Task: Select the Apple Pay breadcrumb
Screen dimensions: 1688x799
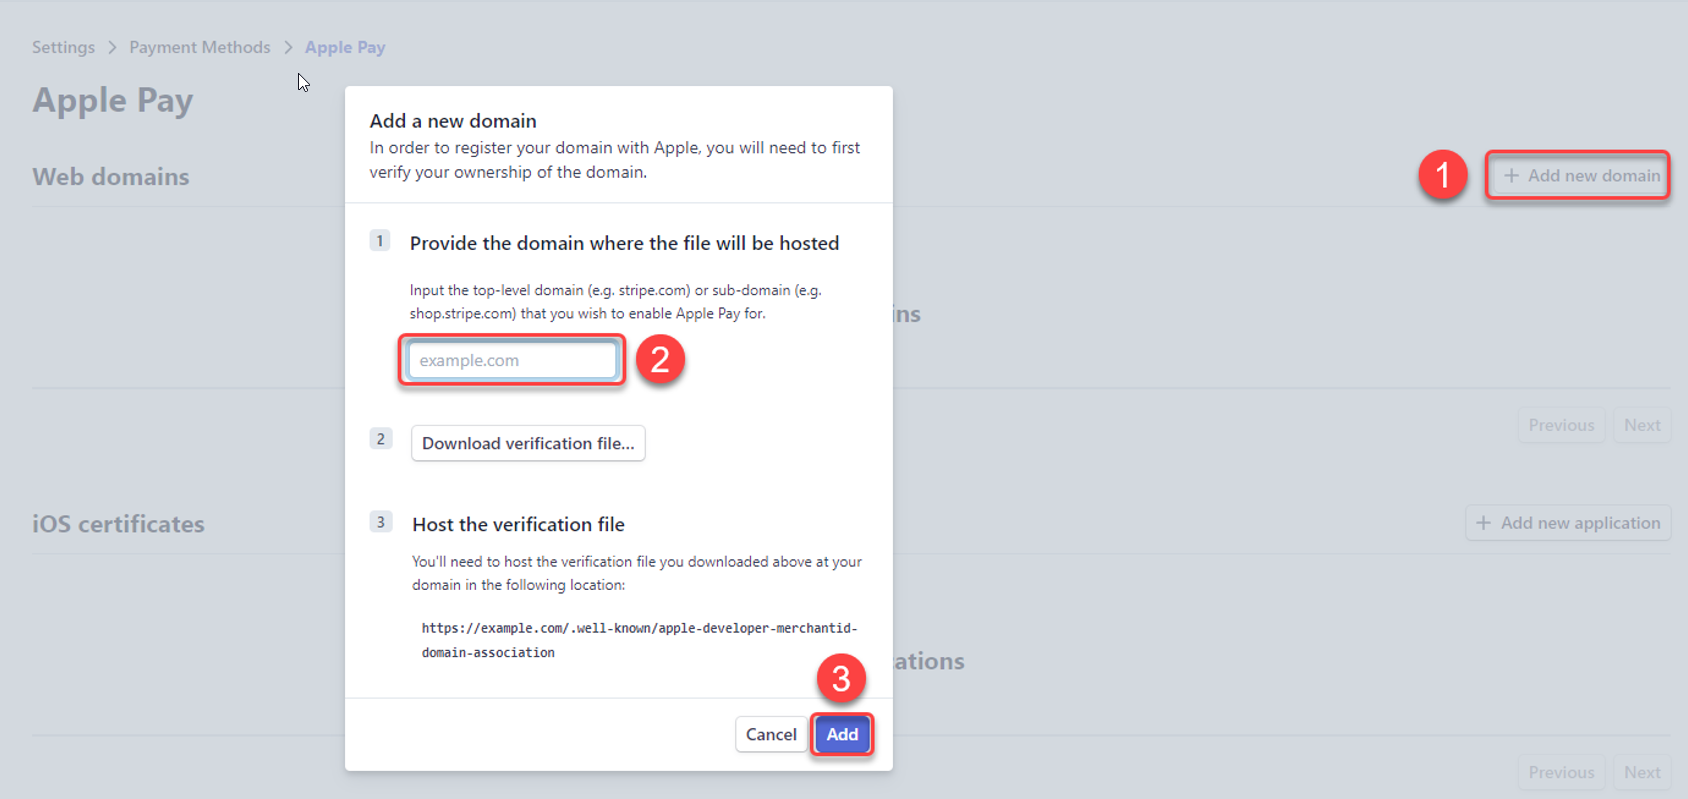Action: tap(345, 47)
